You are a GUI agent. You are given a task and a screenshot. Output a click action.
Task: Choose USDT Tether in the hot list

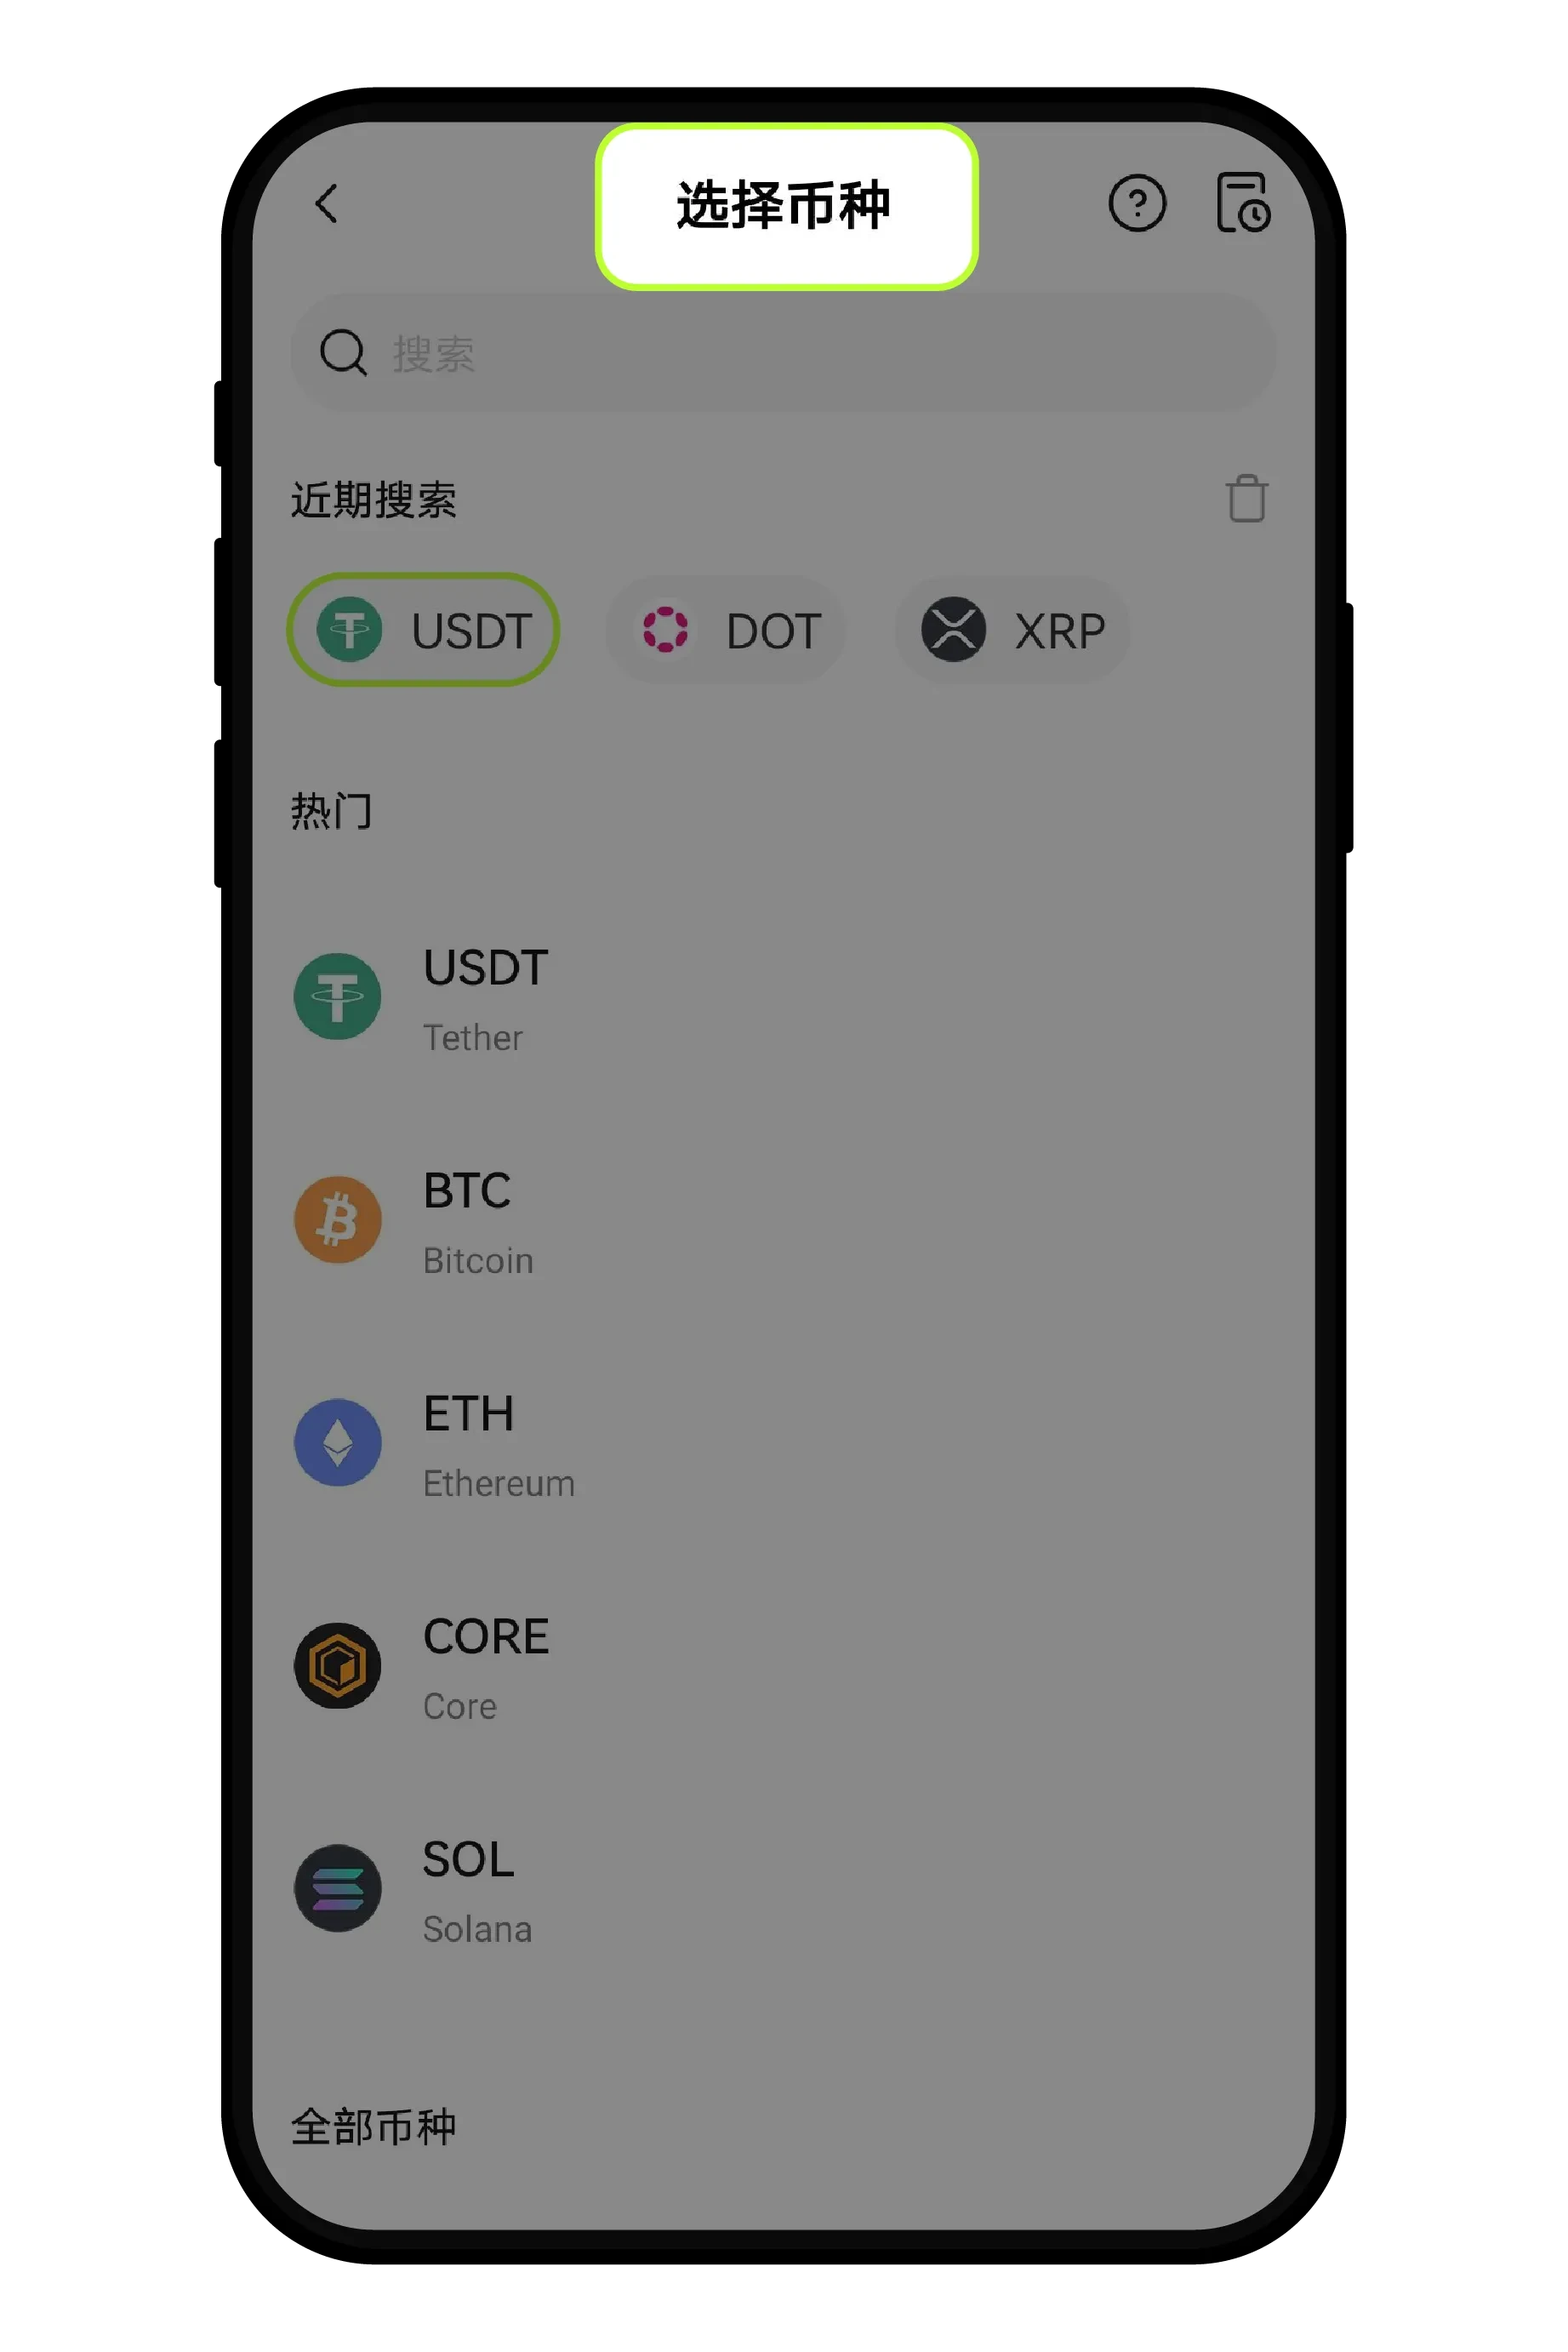[x=783, y=997]
